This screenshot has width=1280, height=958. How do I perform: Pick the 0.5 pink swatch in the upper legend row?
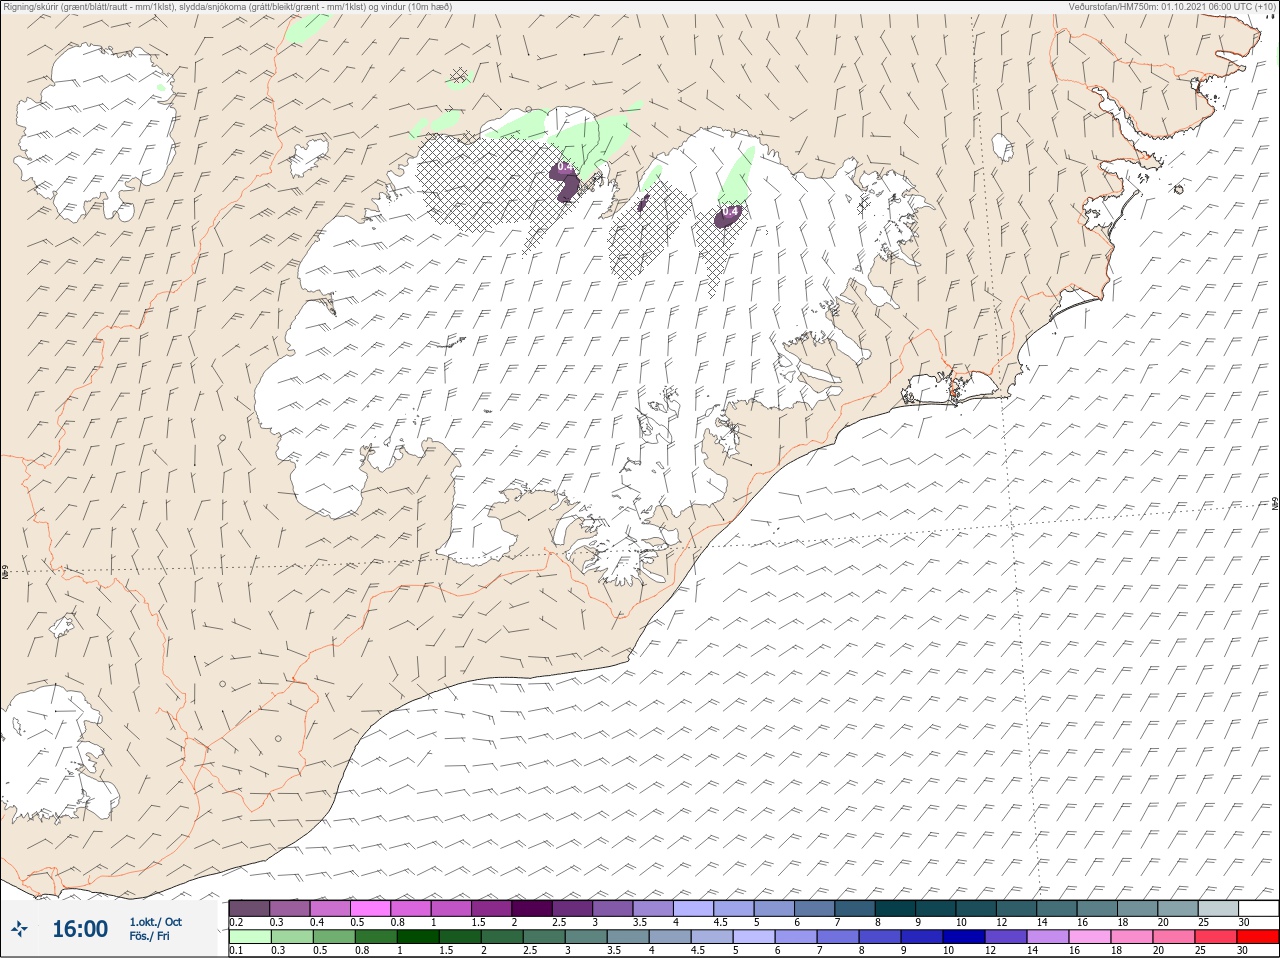coord(370,908)
